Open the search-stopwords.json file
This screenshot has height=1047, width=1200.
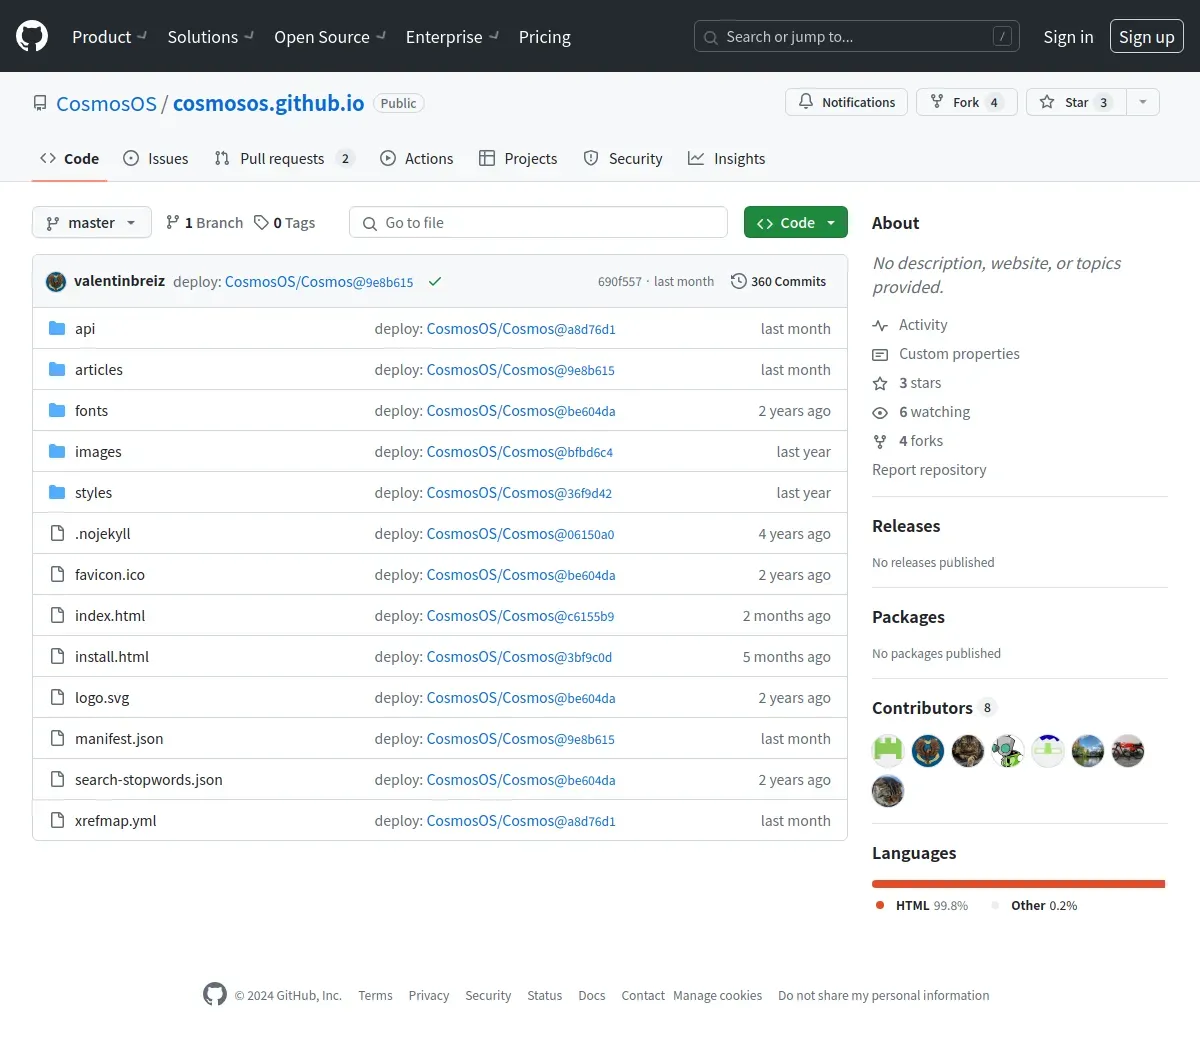(149, 779)
